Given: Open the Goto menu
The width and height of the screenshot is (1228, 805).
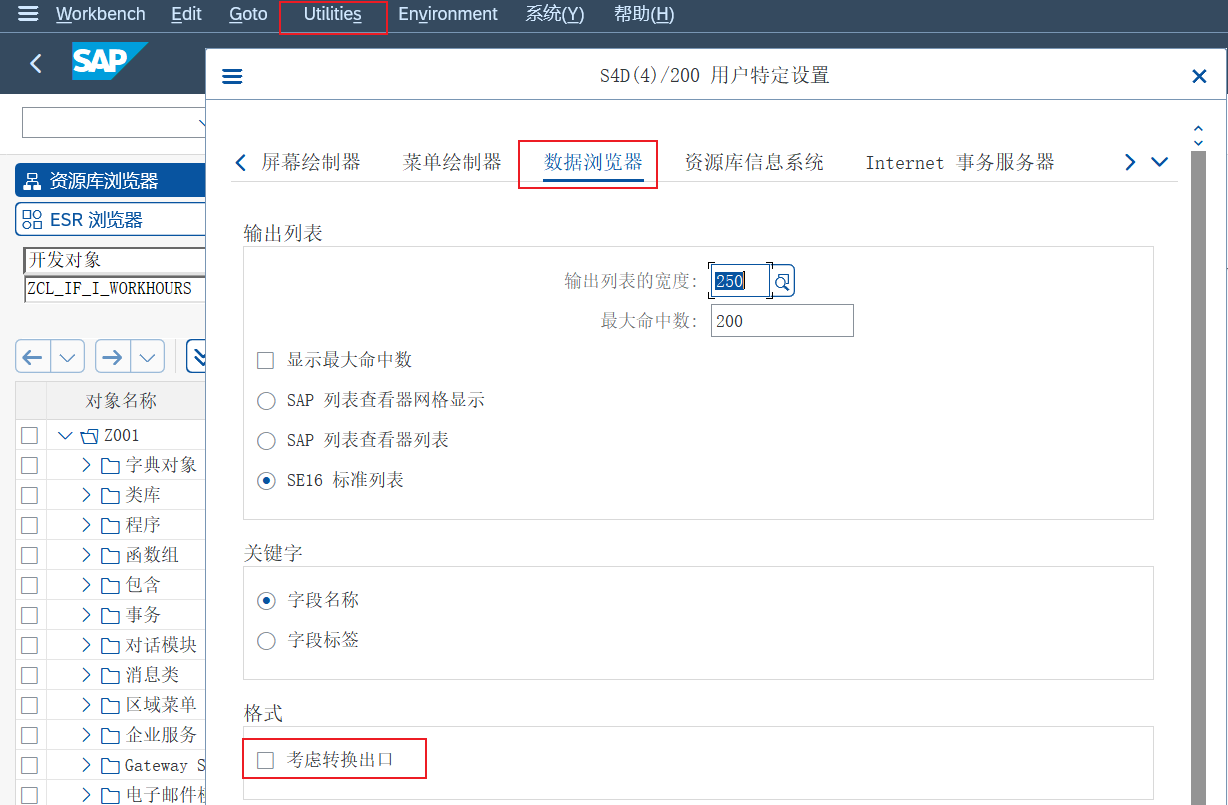Looking at the screenshot, I should pos(249,14).
